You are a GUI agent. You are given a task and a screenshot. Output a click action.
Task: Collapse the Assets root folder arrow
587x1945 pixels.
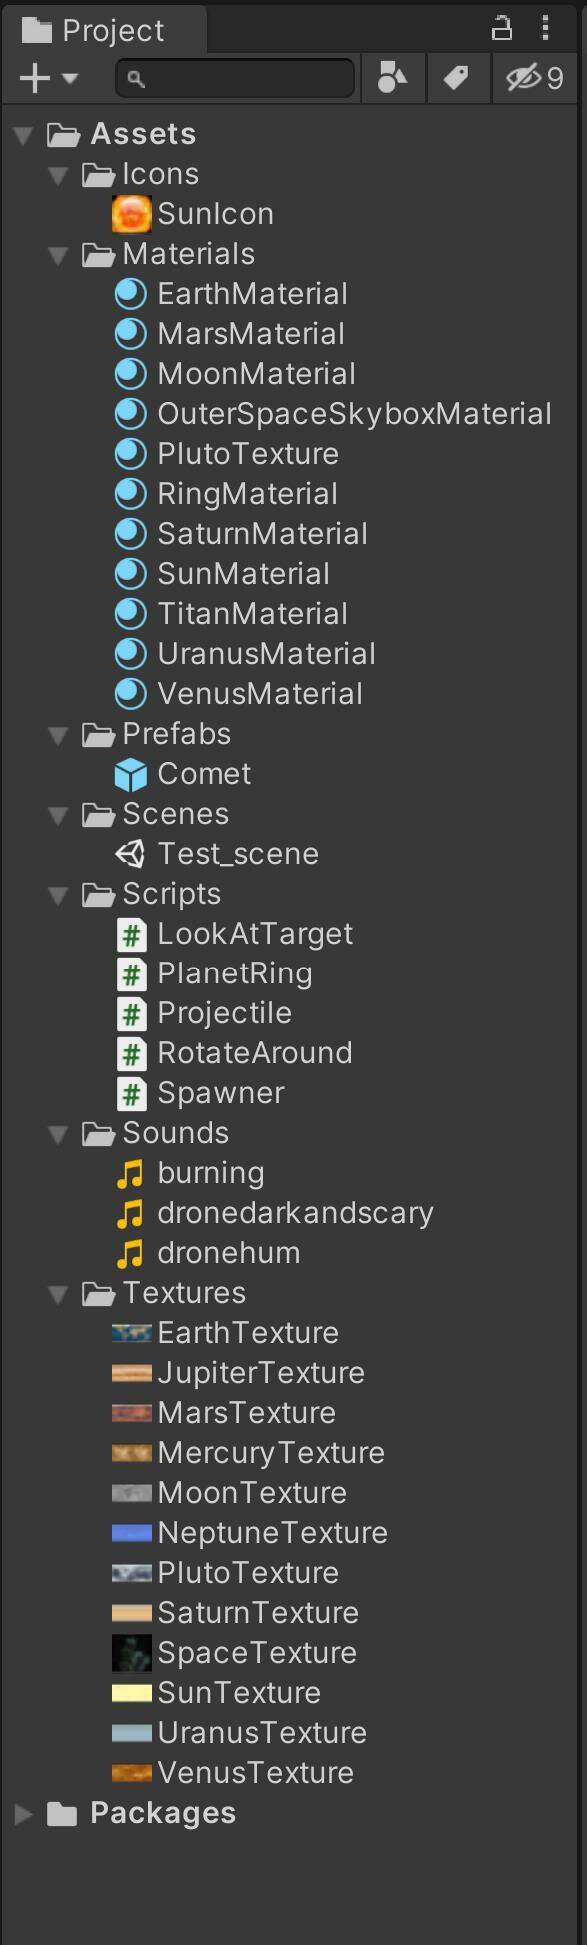click(24, 135)
